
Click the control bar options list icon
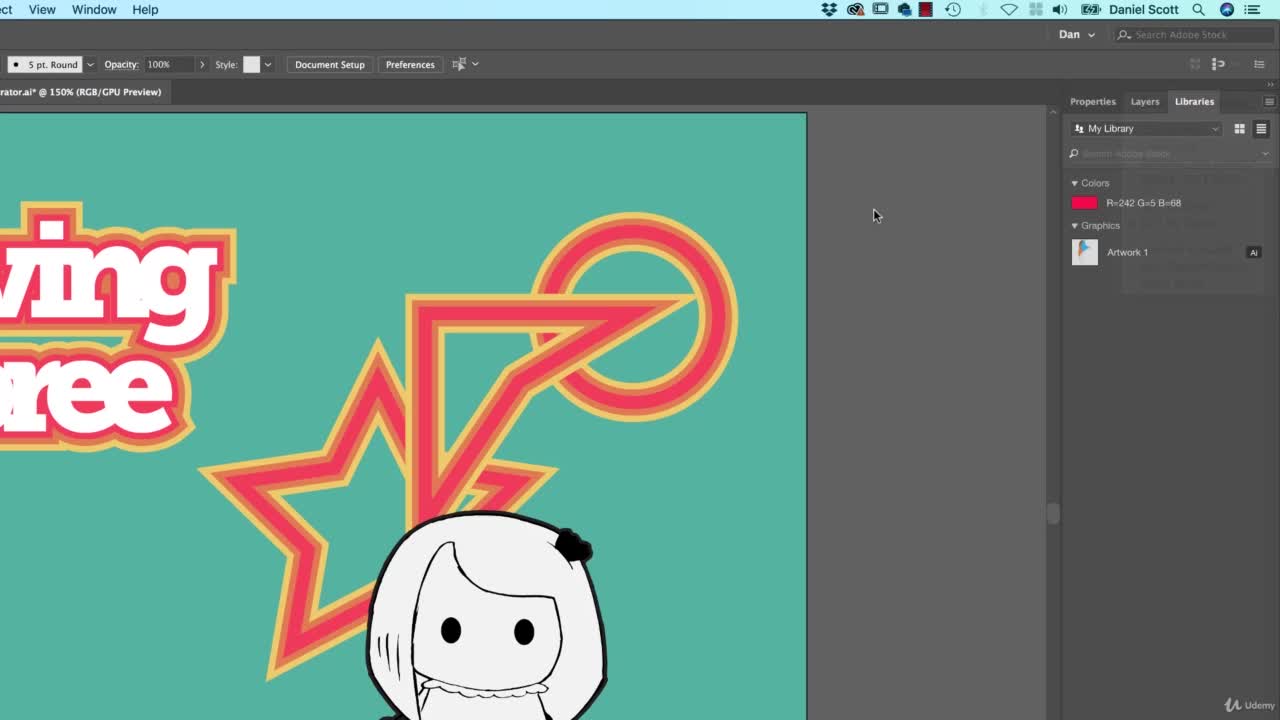coord(1260,64)
